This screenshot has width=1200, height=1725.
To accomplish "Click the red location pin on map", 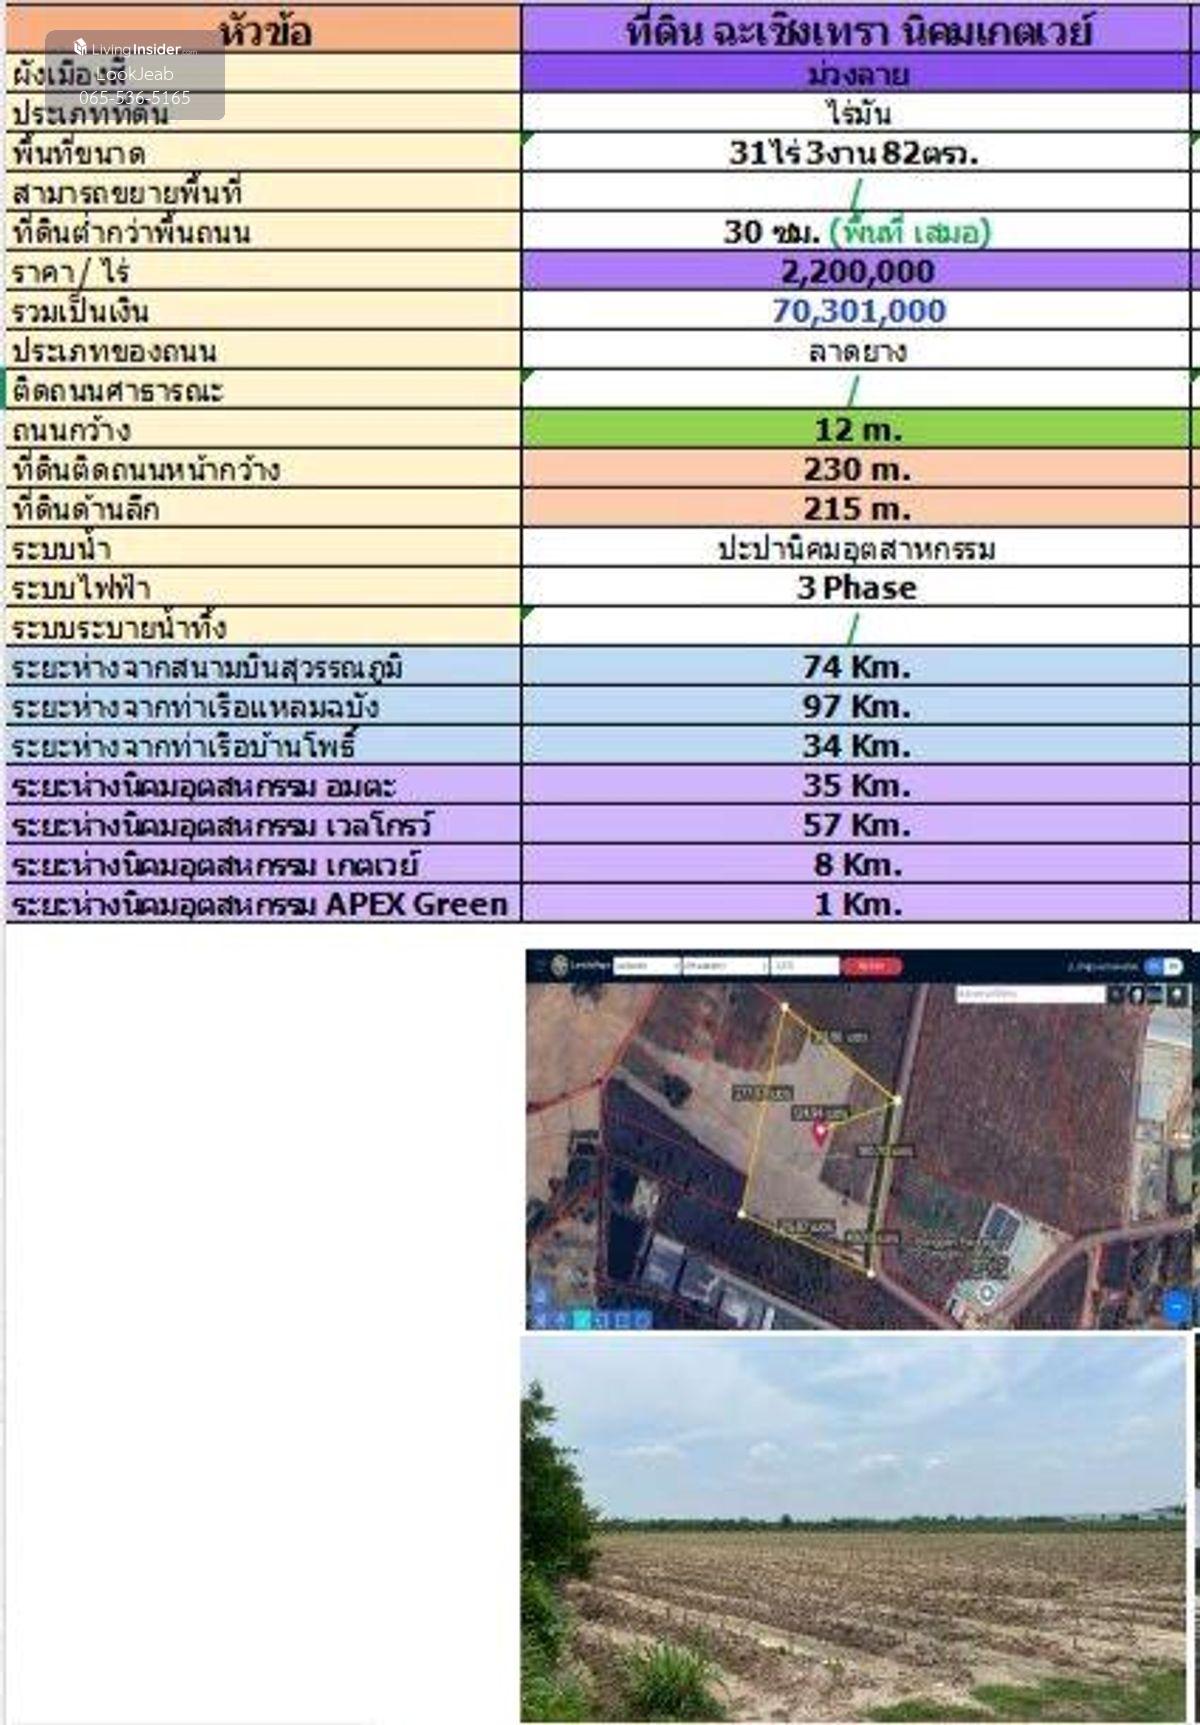I will click(820, 1133).
